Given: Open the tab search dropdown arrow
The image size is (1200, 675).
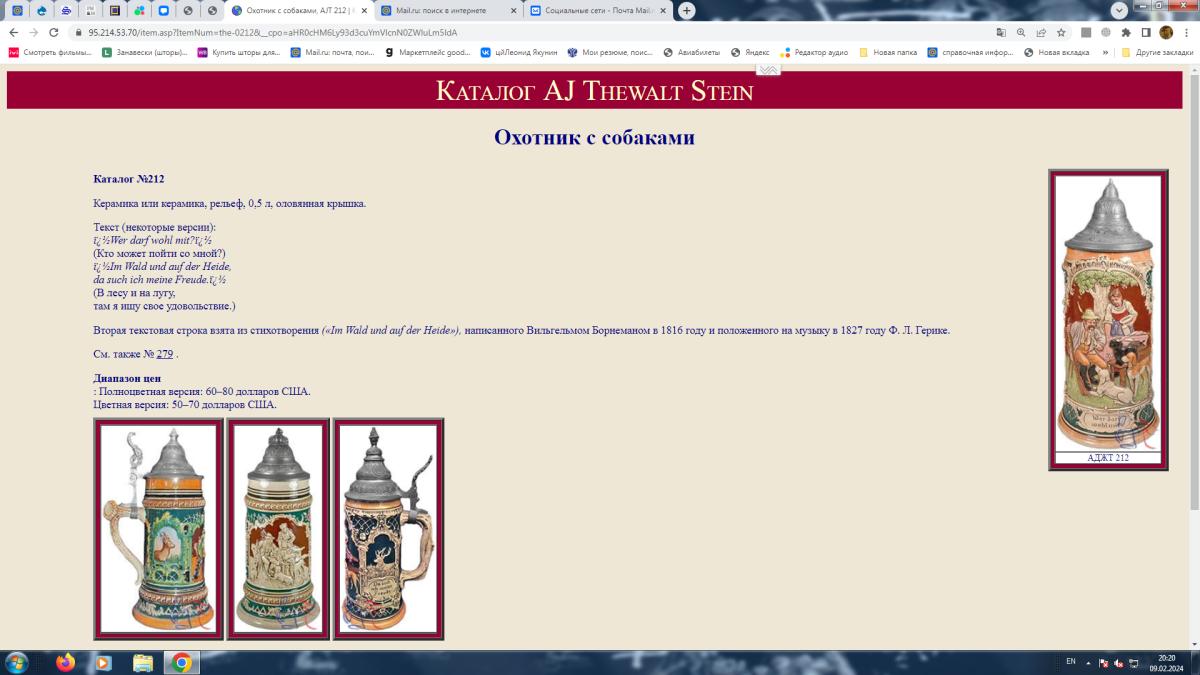Looking at the screenshot, I should point(1120,9).
